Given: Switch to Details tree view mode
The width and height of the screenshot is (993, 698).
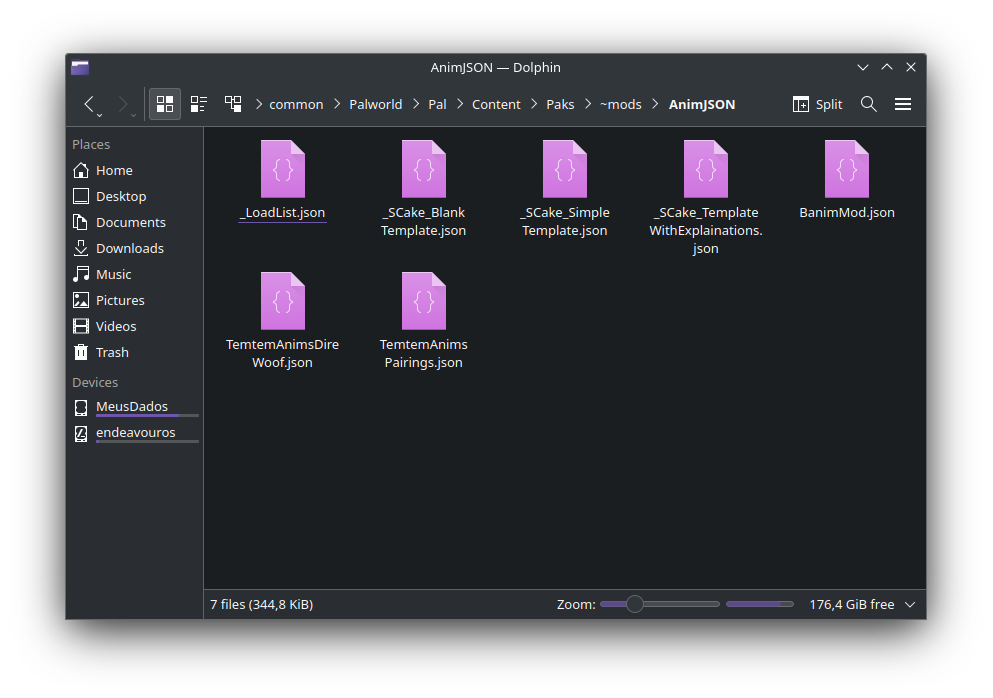Looking at the screenshot, I should click(x=233, y=104).
